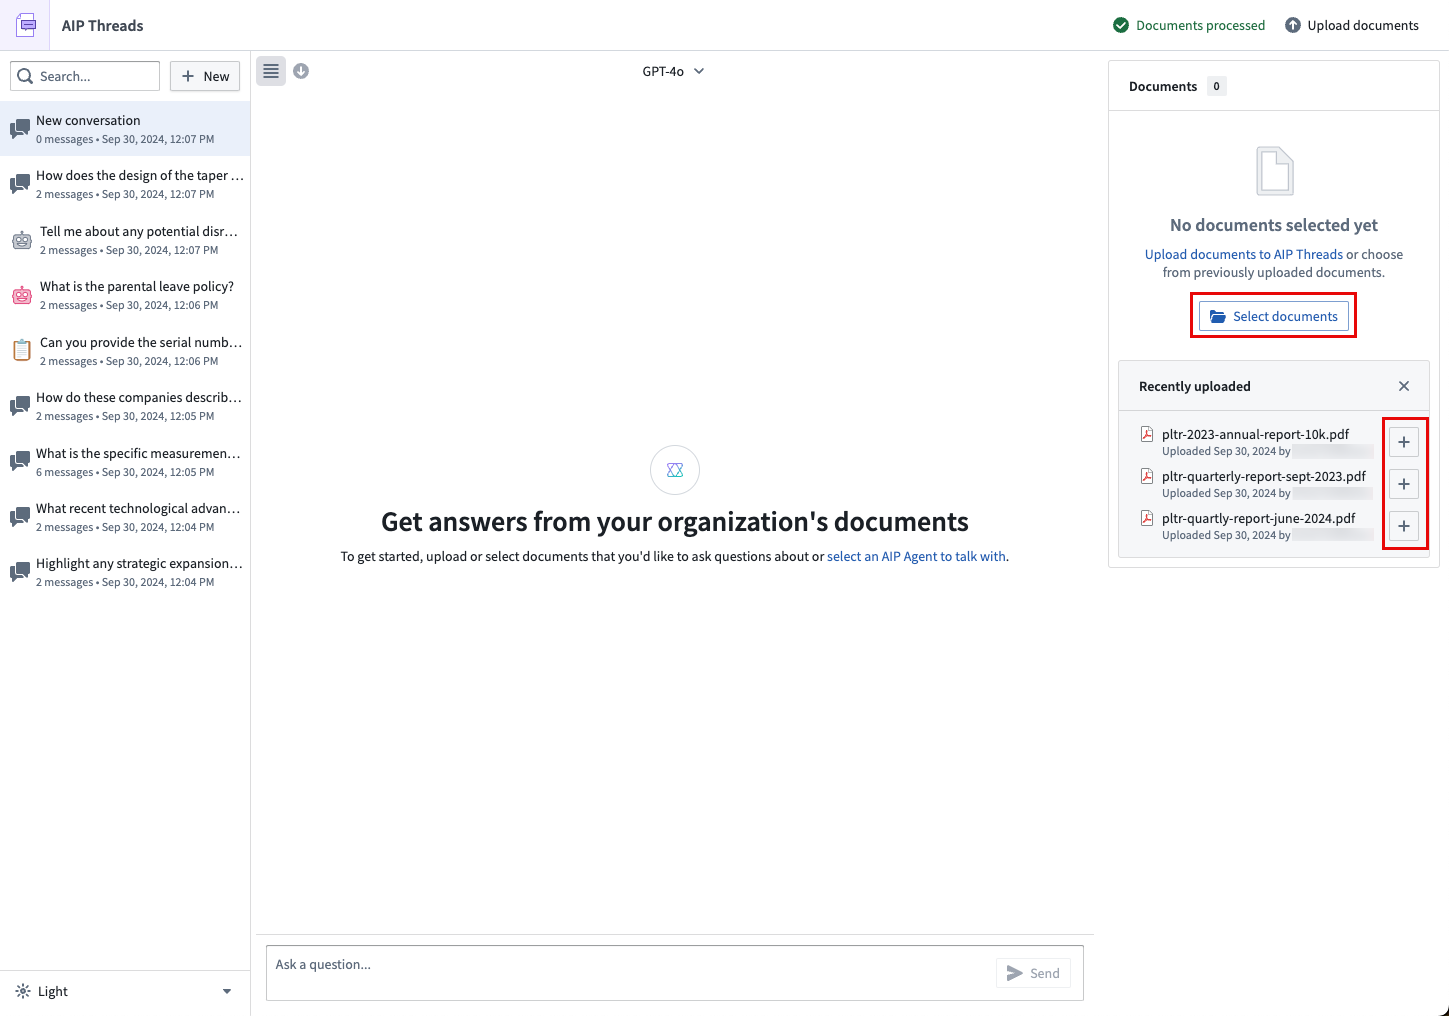Click PDF icon of pltr-2023-annual-report-10k.pdf
This screenshot has height=1016, width=1449.
point(1148,434)
